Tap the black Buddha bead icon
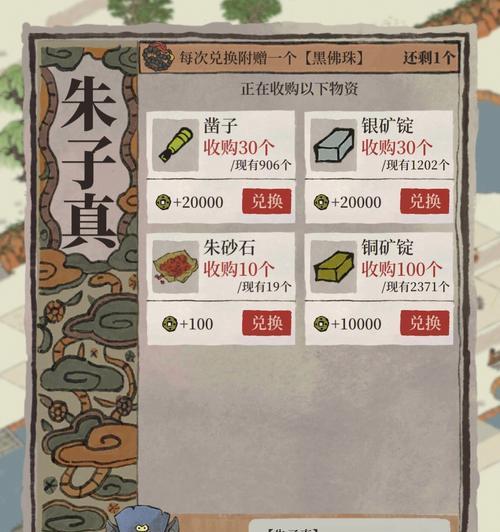The width and height of the screenshot is (500, 532). 158,56
